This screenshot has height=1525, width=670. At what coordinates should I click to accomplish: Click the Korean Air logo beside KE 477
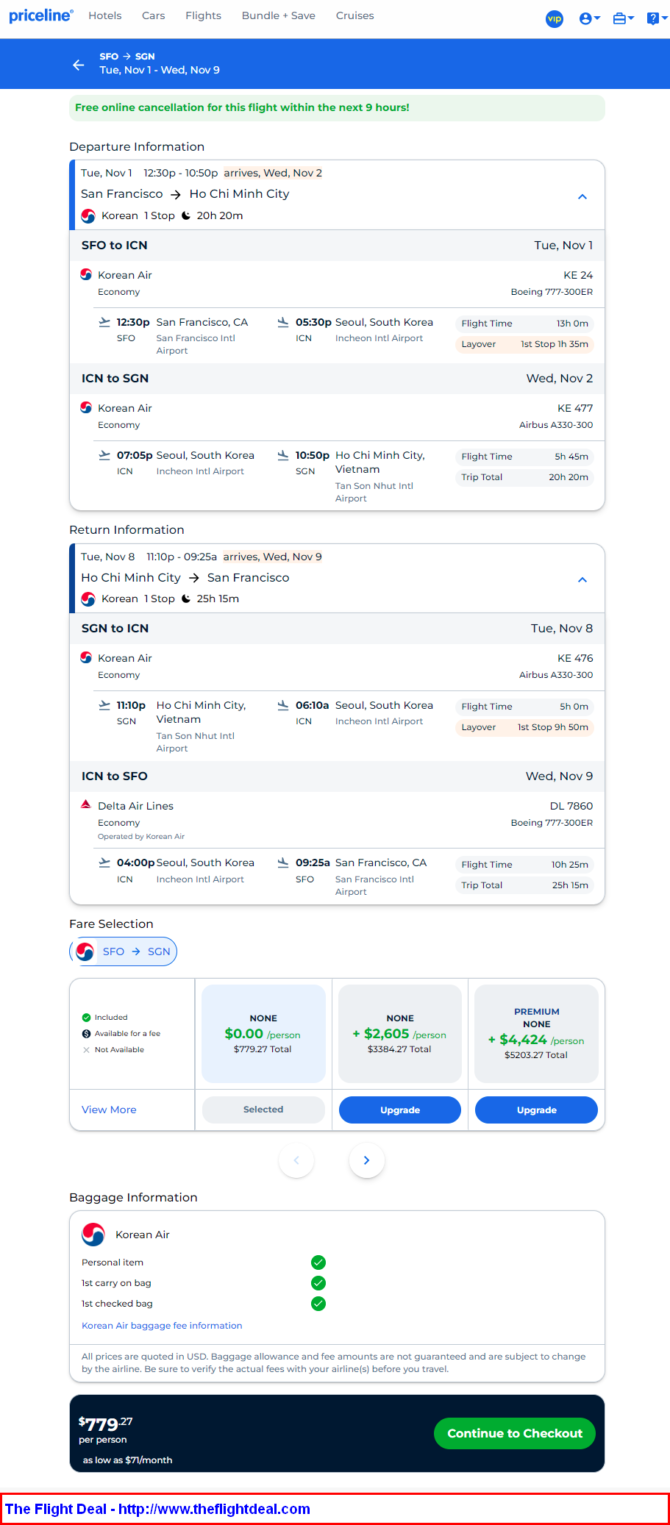pos(86,408)
